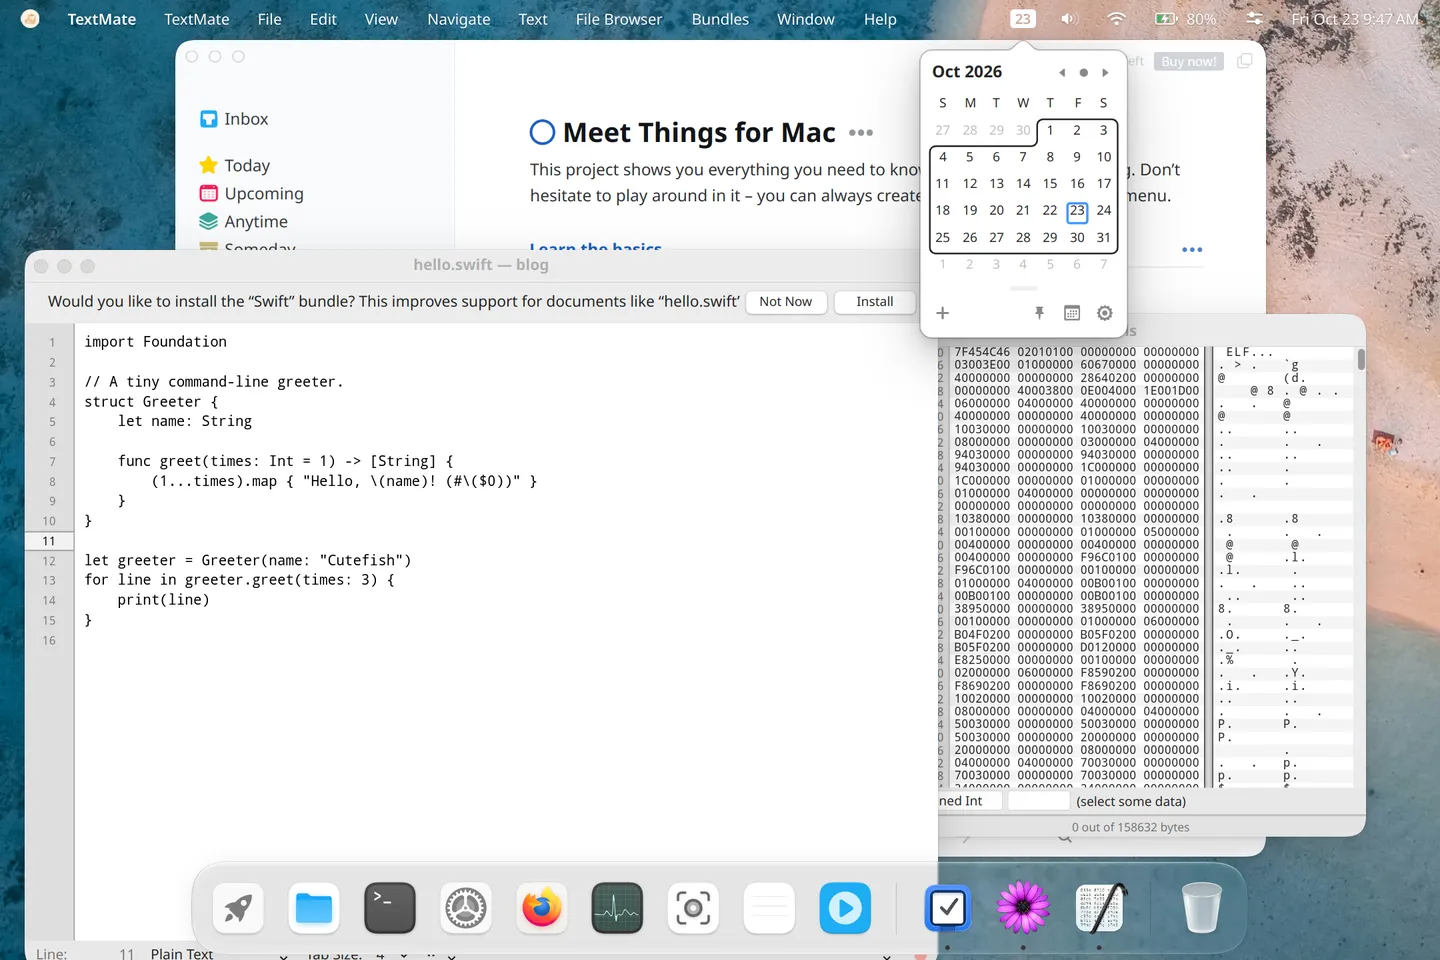Viewport: 1440px width, 960px height.
Task: Open the Bundles menu
Action: click(720, 19)
